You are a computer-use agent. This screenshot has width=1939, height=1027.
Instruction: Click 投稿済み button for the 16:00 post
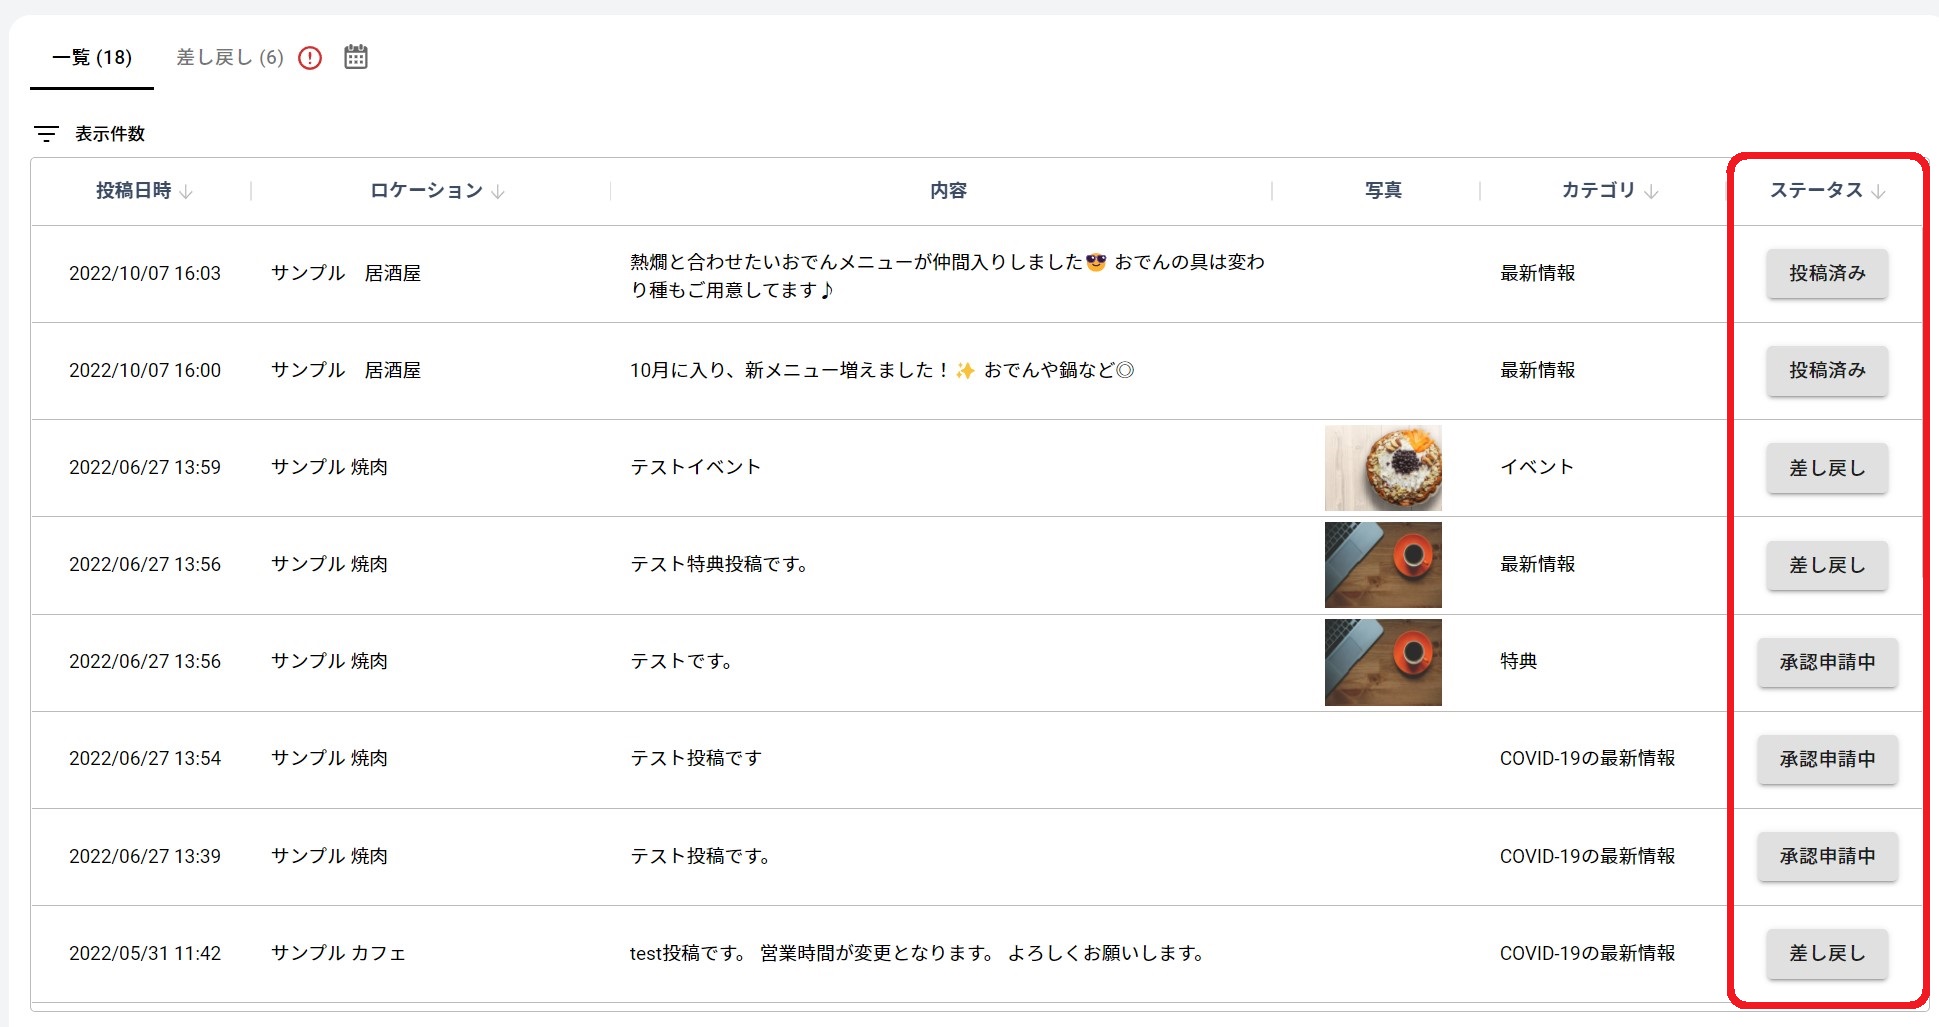(1826, 371)
